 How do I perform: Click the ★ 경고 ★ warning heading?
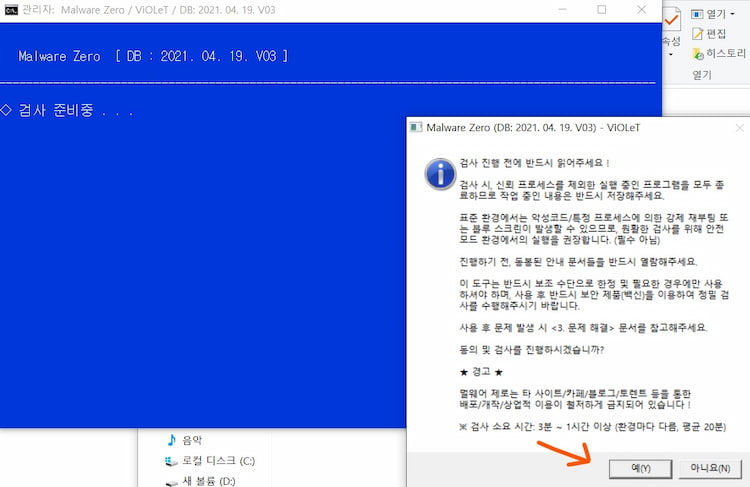(x=481, y=372)
